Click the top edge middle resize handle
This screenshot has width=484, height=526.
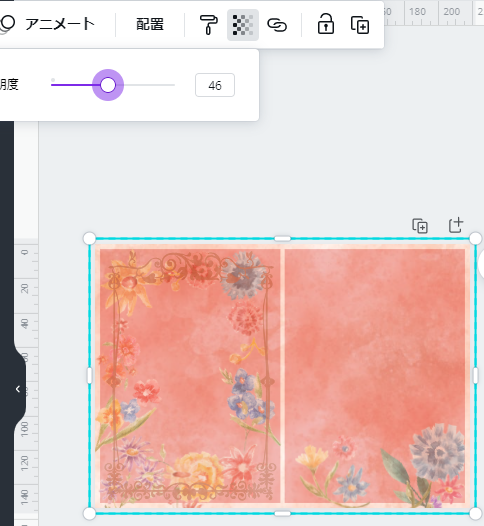pos(282,239)
